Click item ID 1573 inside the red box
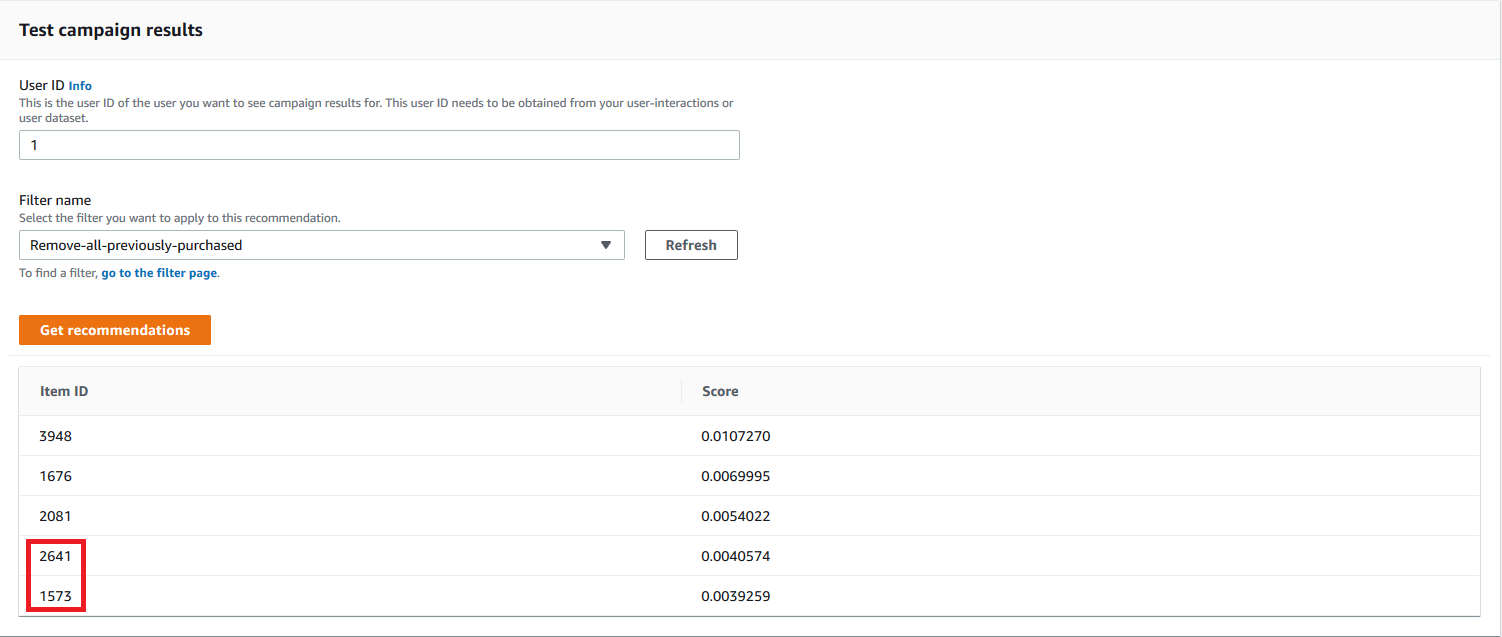Screen dimensions: 1502x637 [55, 595]
